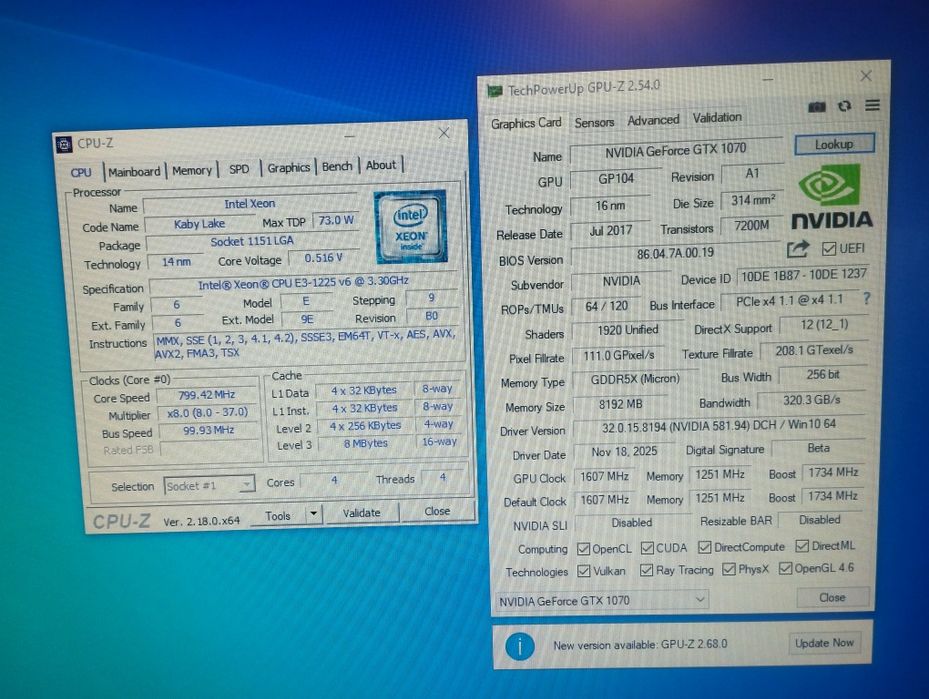Click the GPU name field NVIDIA GeForce GTX 1070
The image size is (929, 699).
[x=676, y=150]
